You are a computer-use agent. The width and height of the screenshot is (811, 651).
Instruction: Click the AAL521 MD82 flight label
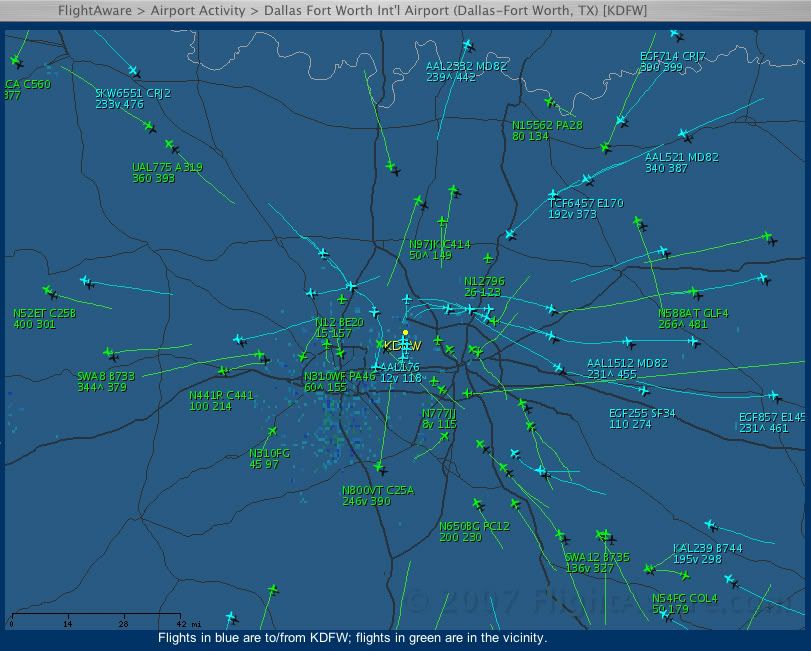pyautogui.click(x=682, y=162)
